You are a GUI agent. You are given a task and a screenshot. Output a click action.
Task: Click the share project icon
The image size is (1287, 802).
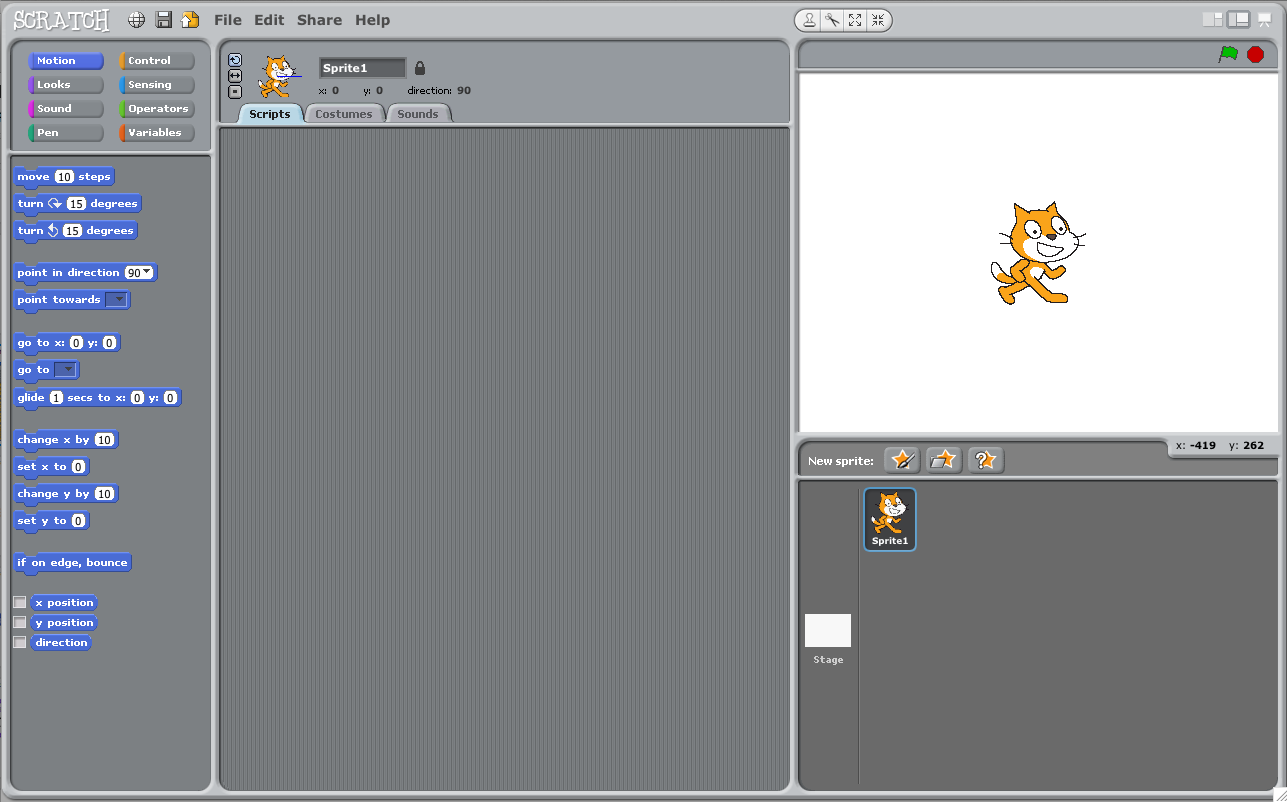190,20
